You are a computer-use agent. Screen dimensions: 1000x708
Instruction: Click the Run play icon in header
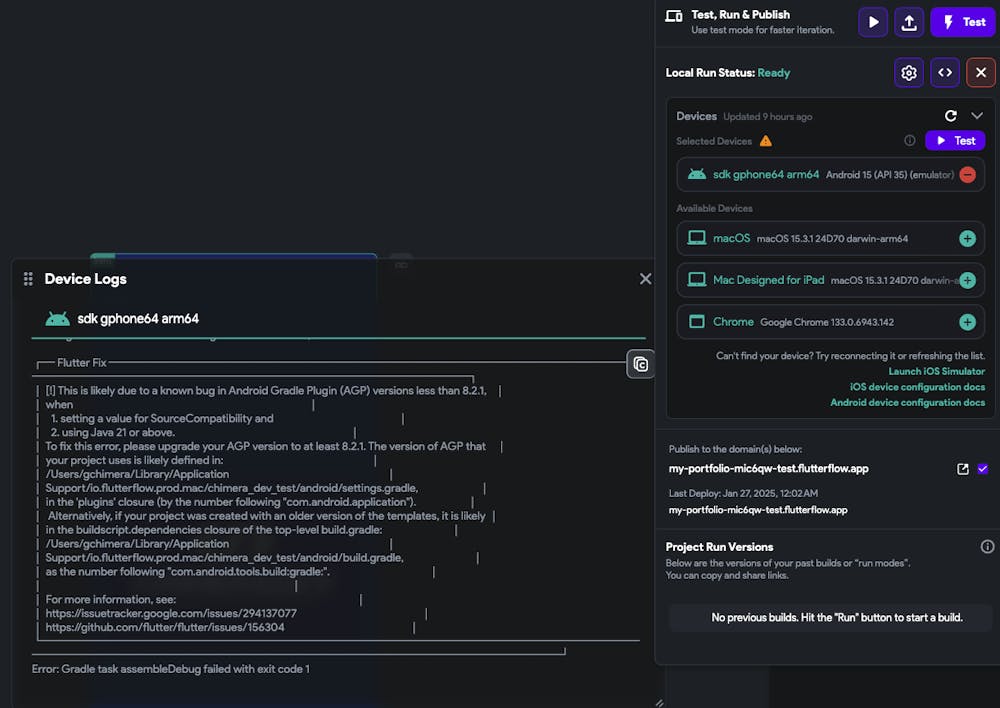point(873,22)
